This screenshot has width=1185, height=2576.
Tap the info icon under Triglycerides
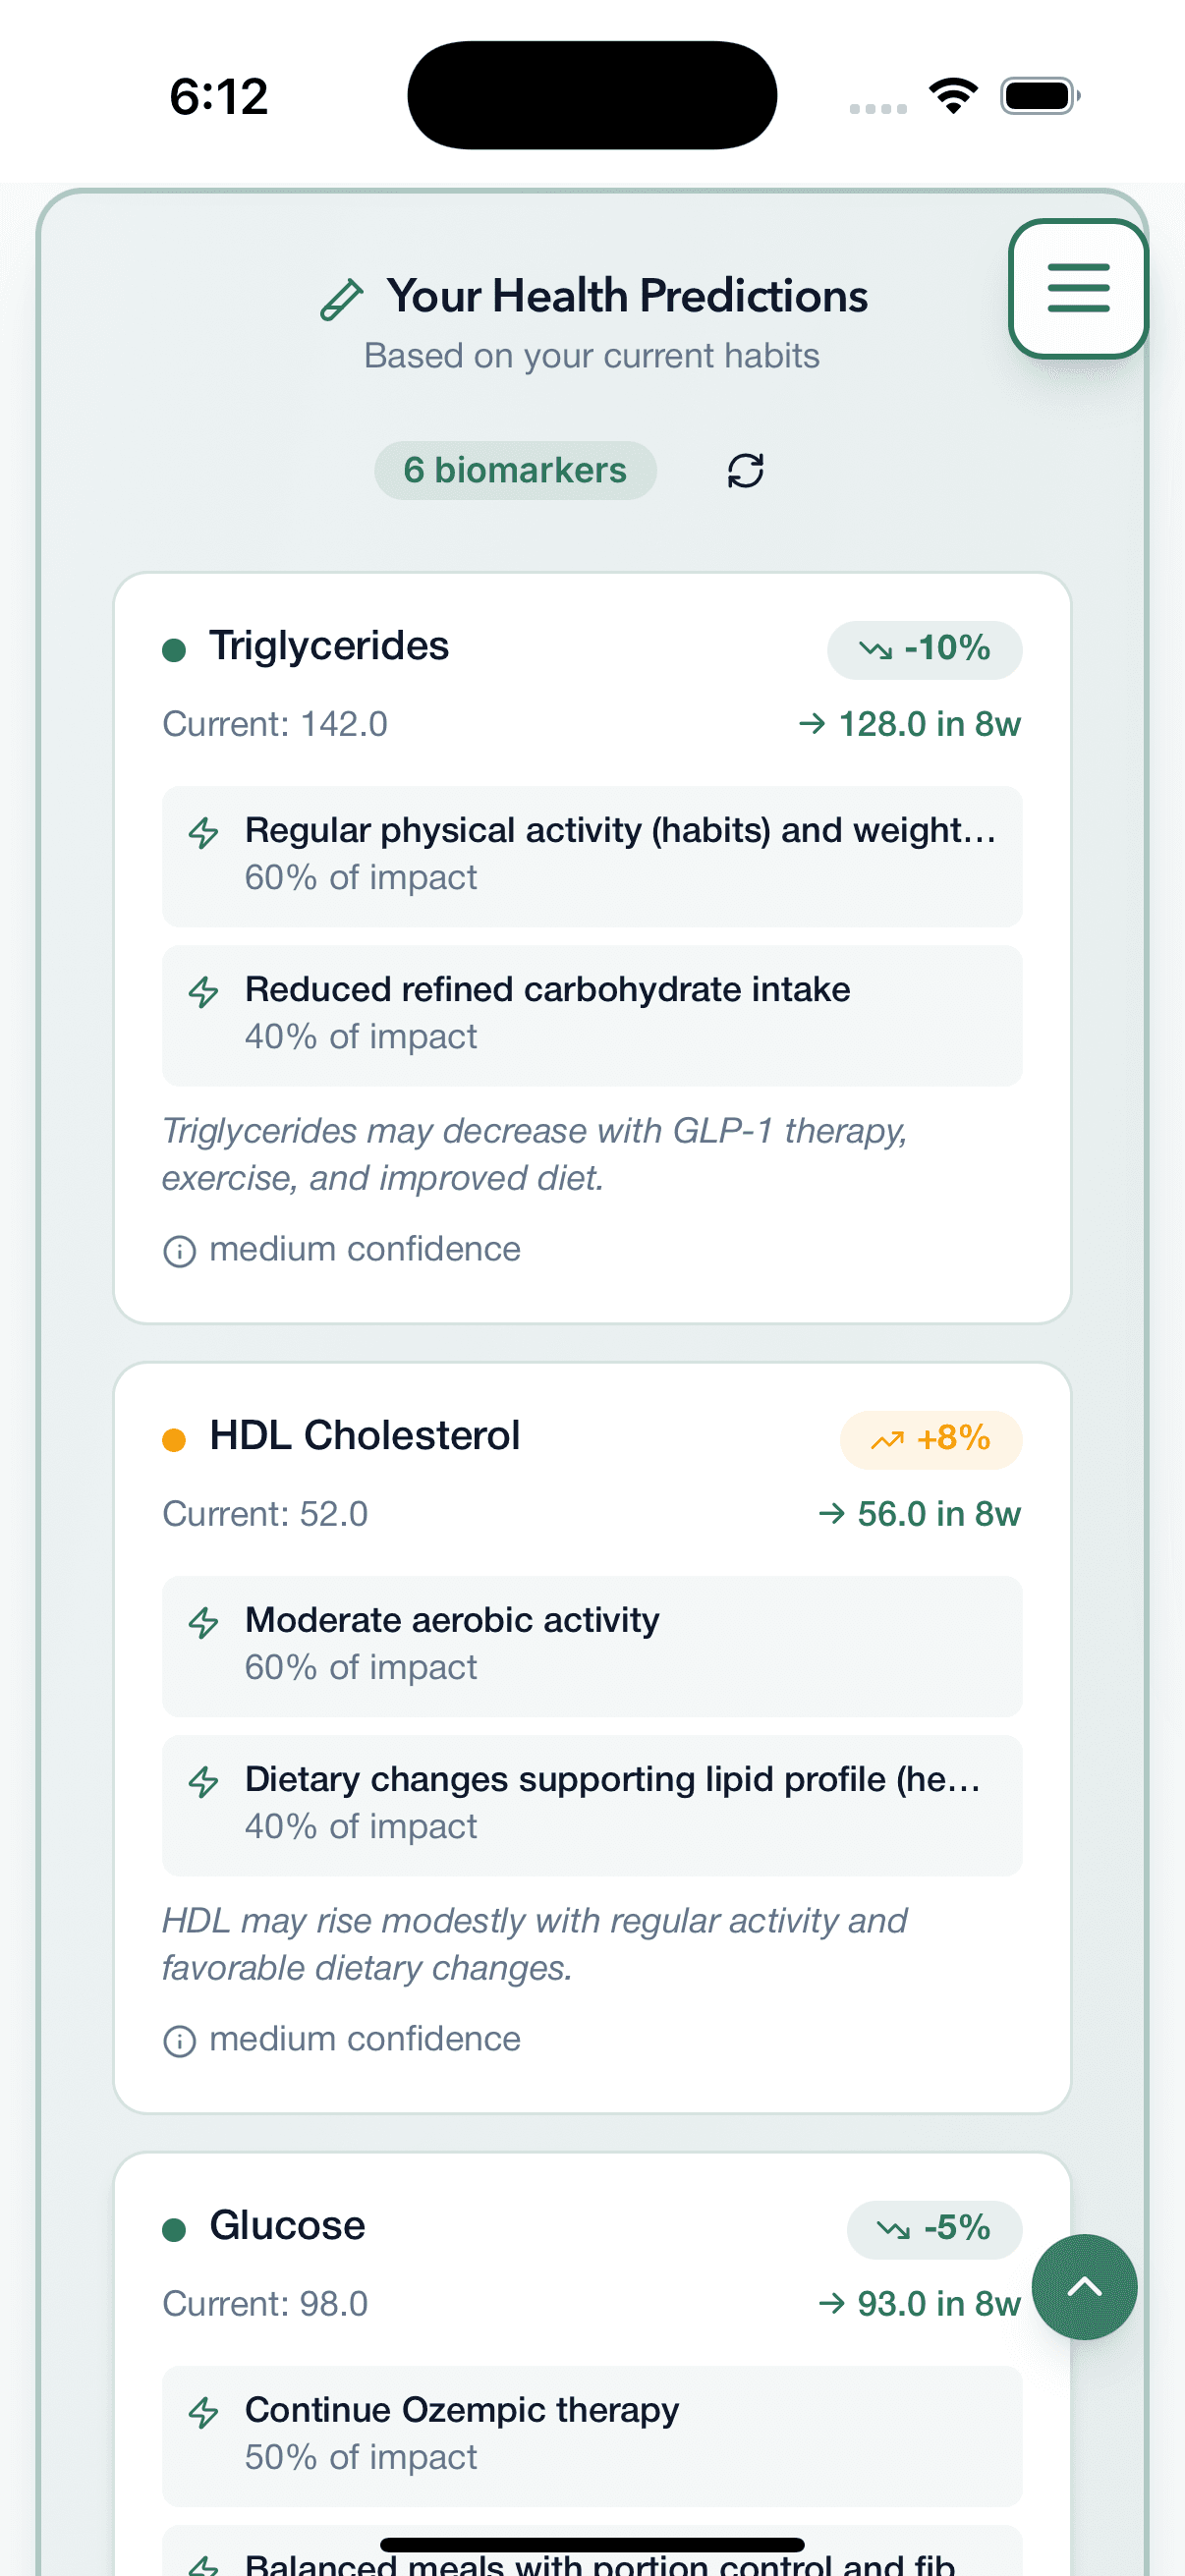click(180, 1249)
